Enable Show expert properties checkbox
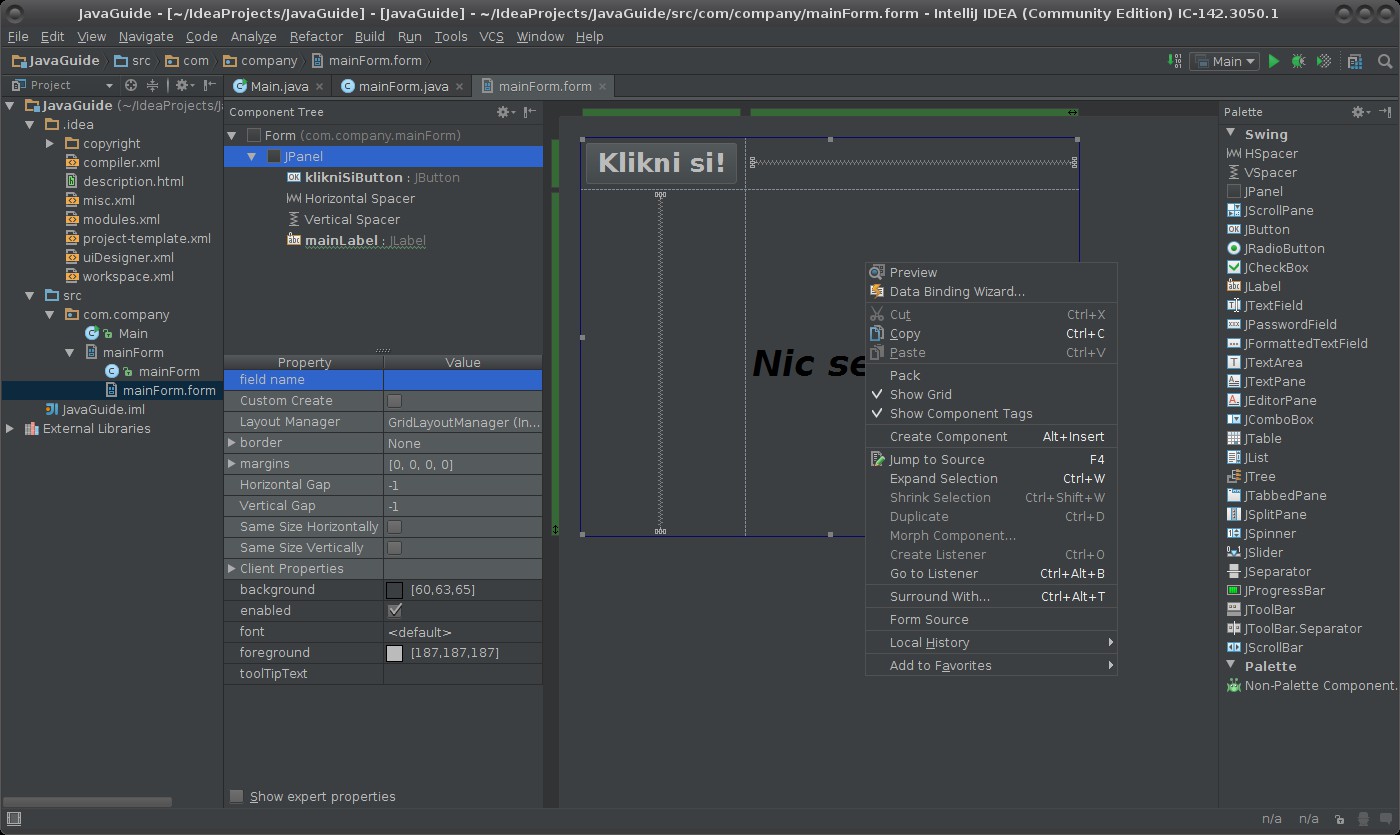1400x835 pixels. 237,797
